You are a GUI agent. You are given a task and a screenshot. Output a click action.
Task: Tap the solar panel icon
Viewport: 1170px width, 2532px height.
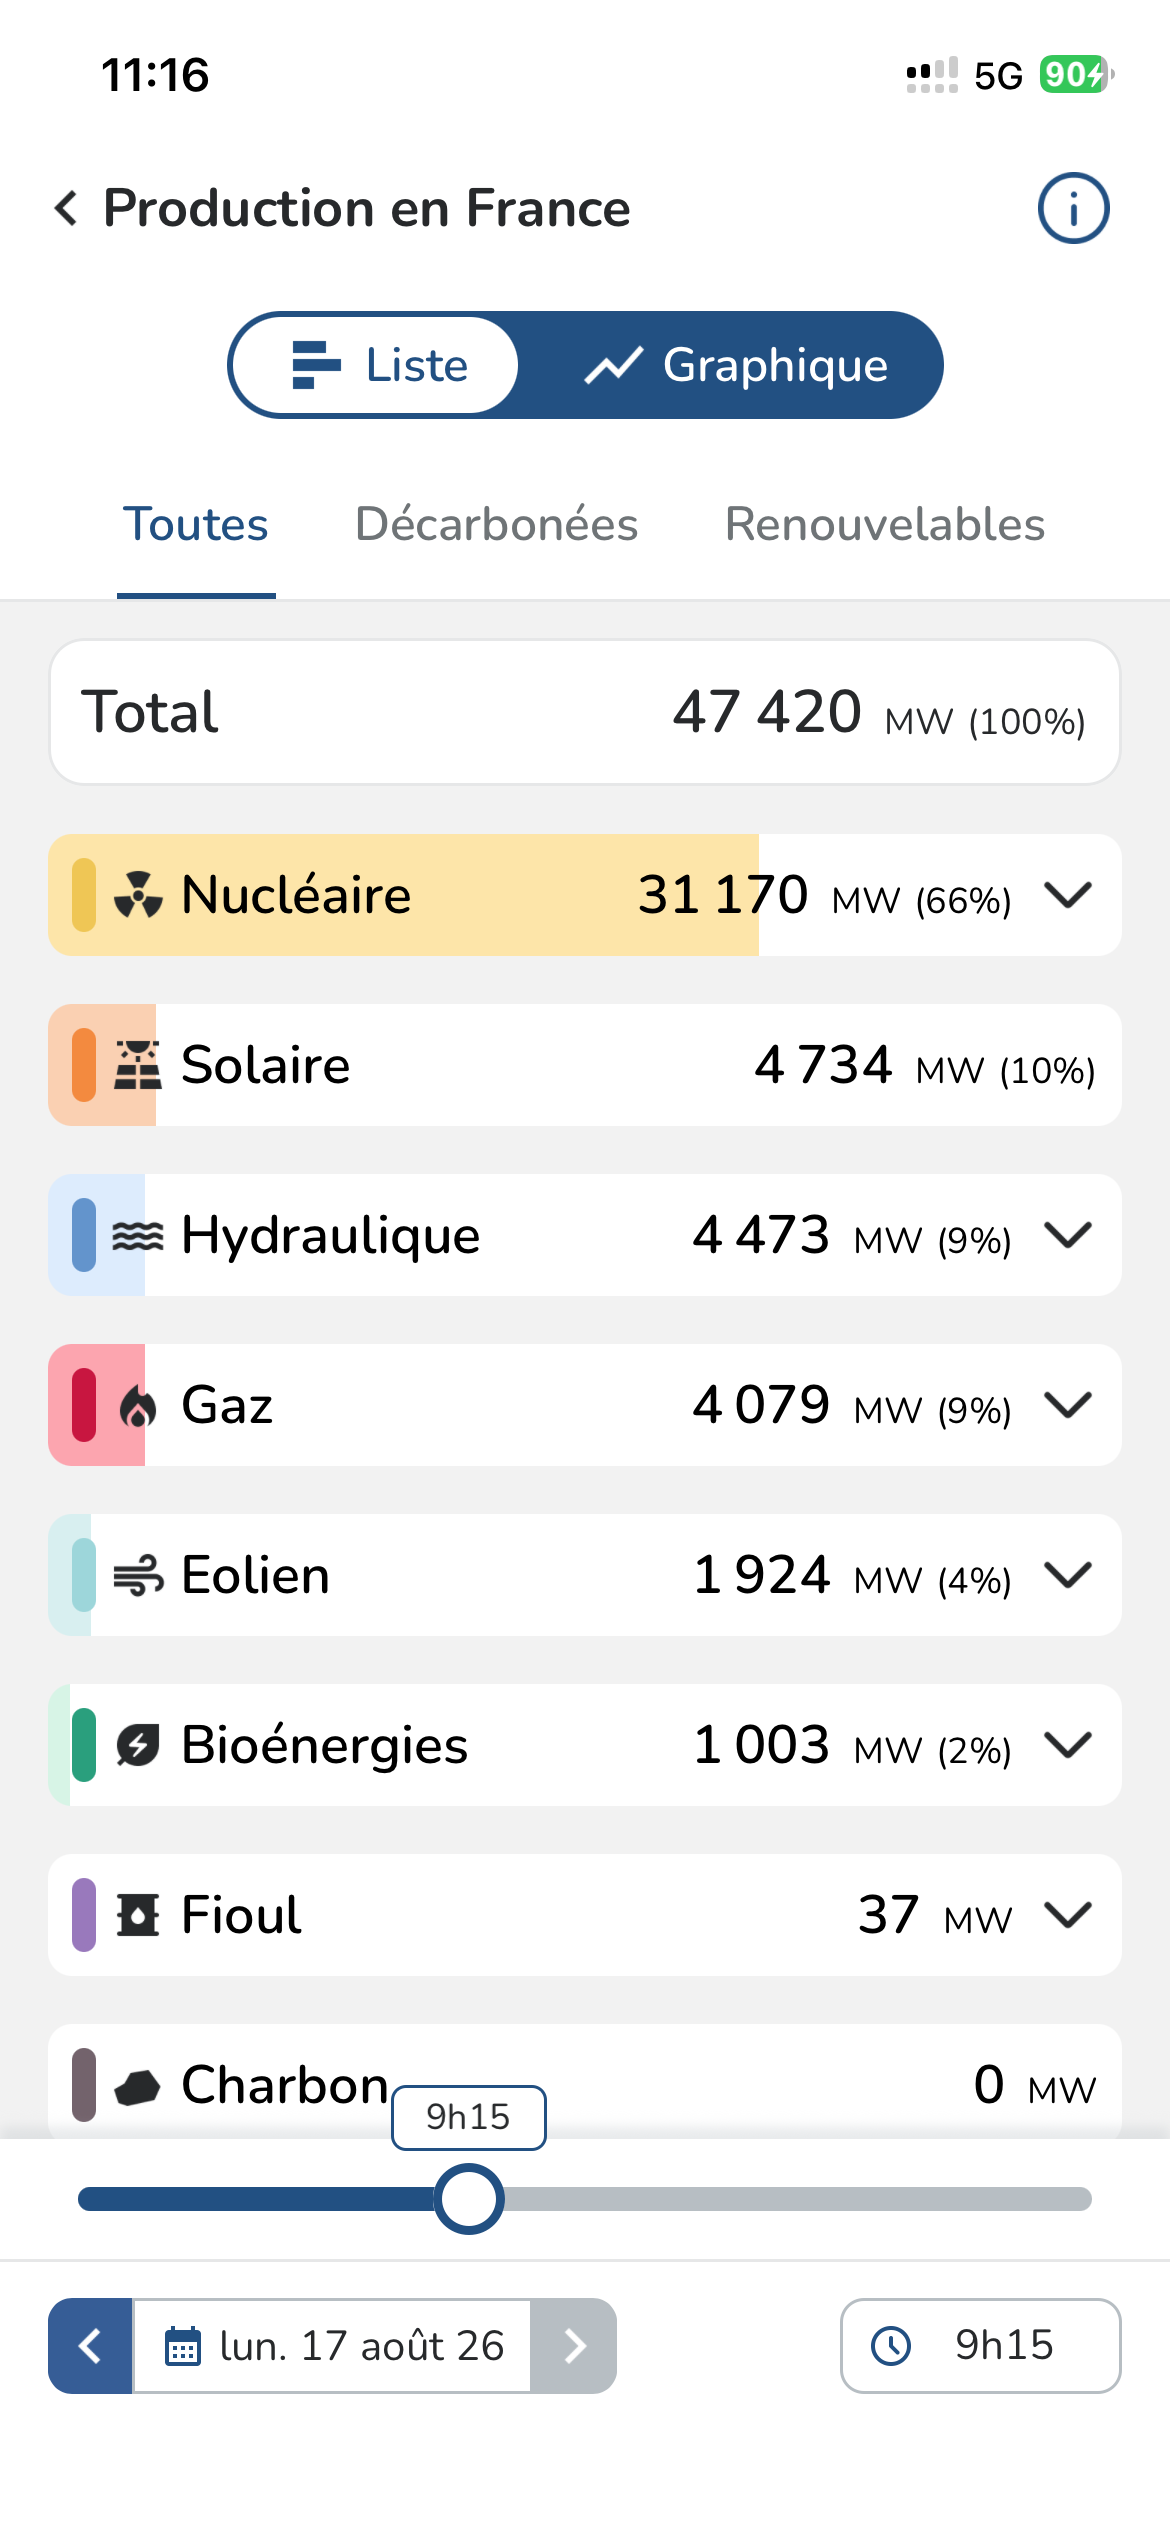click(x=138, y=1064)
